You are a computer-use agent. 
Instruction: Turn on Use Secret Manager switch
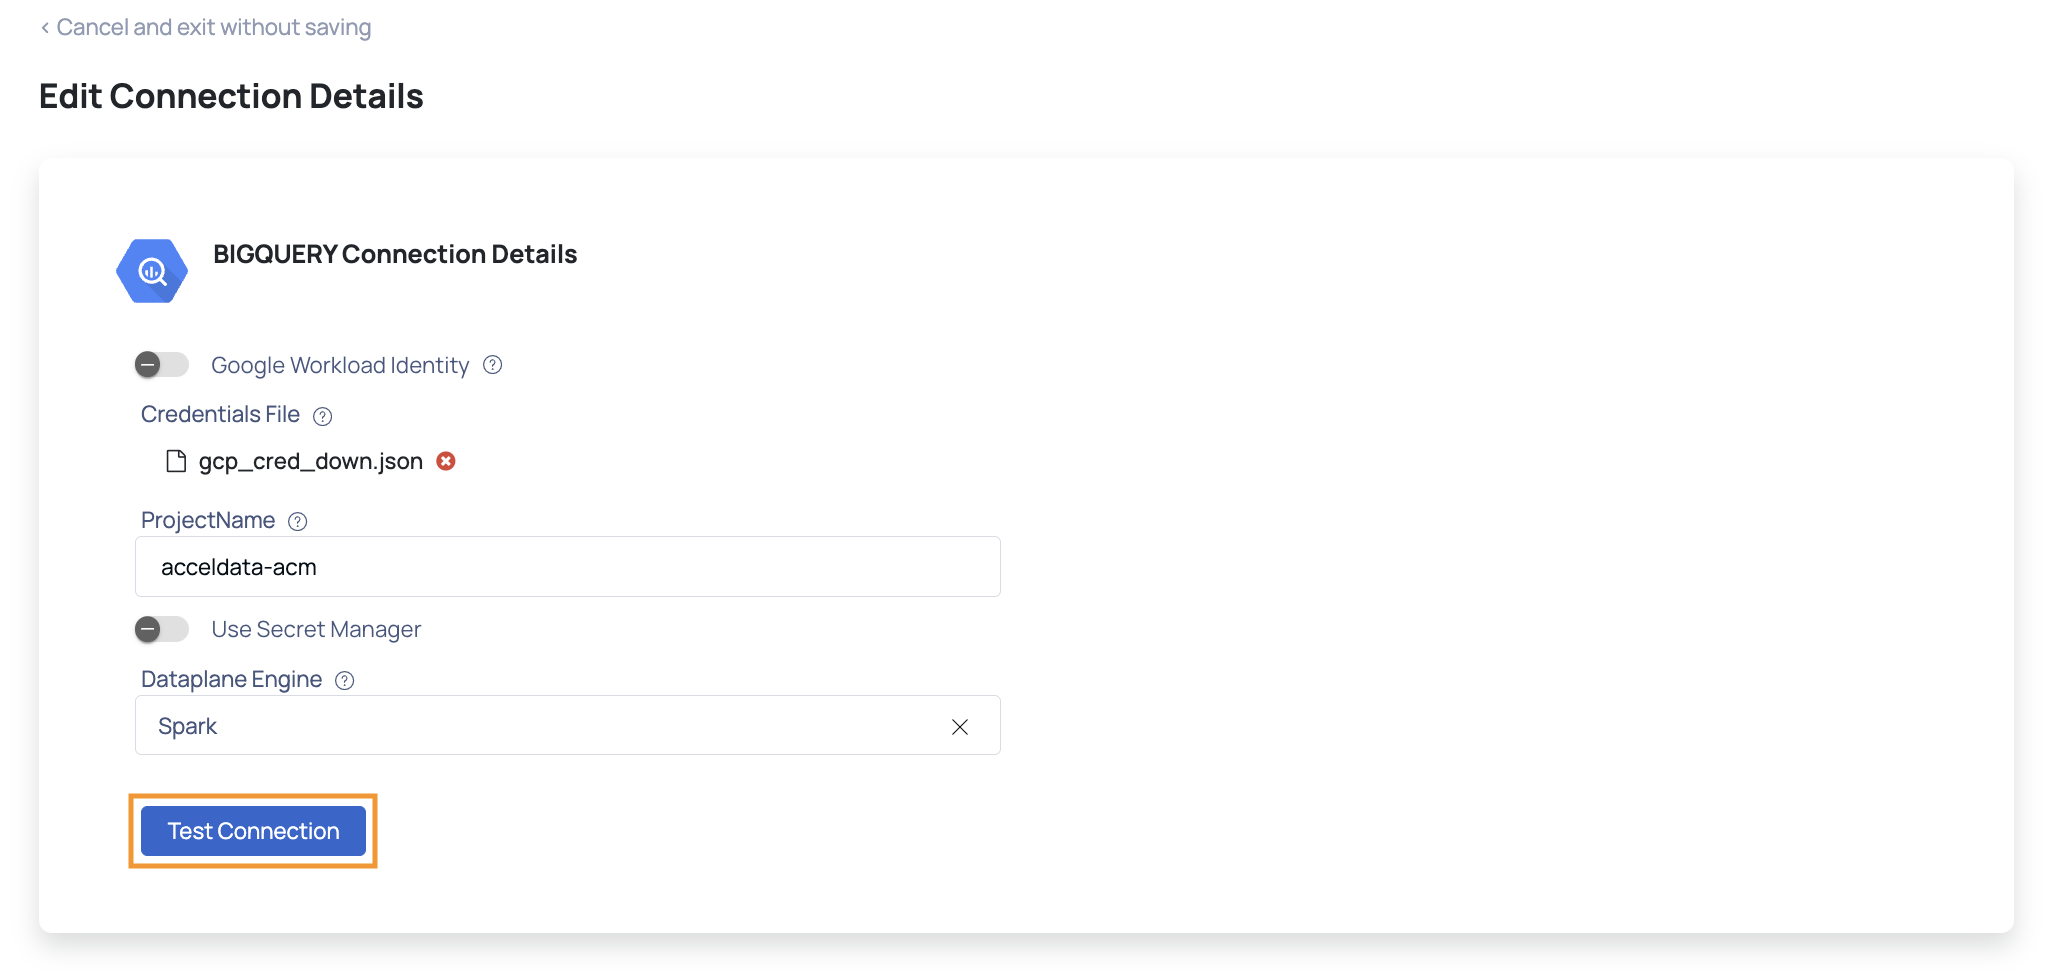pos(162,629)
